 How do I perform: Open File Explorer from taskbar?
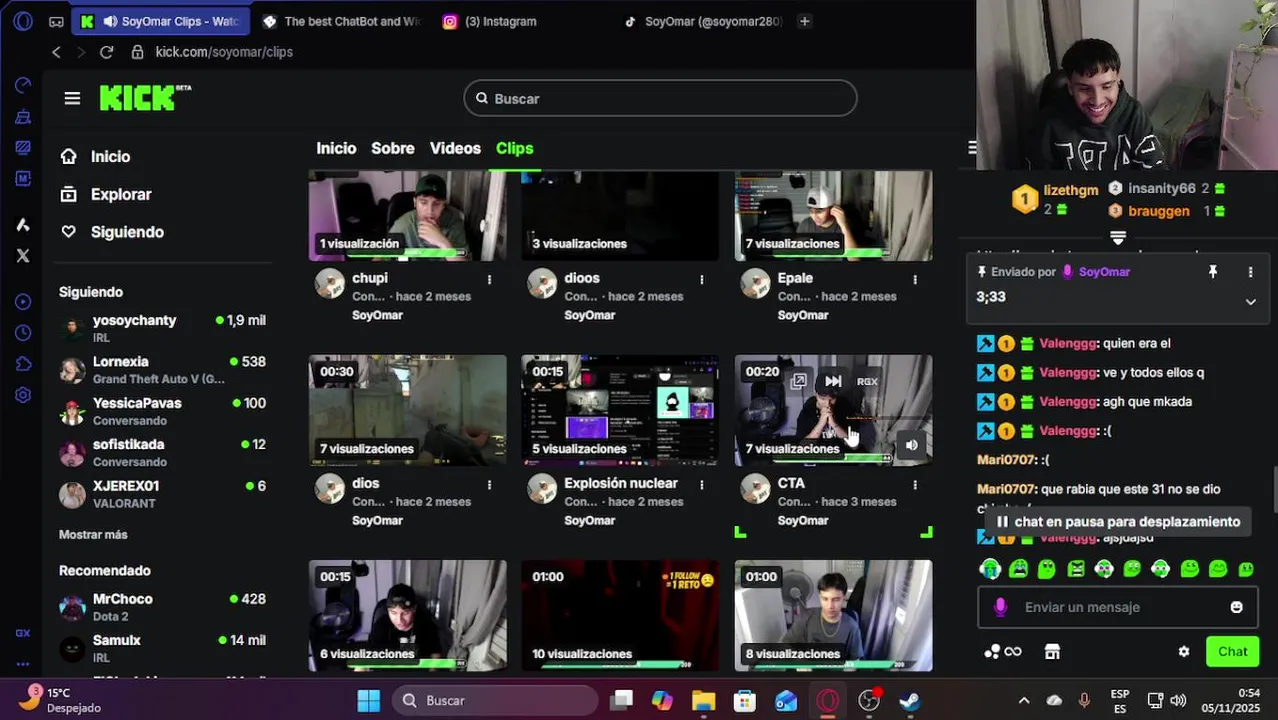[703, 700]
